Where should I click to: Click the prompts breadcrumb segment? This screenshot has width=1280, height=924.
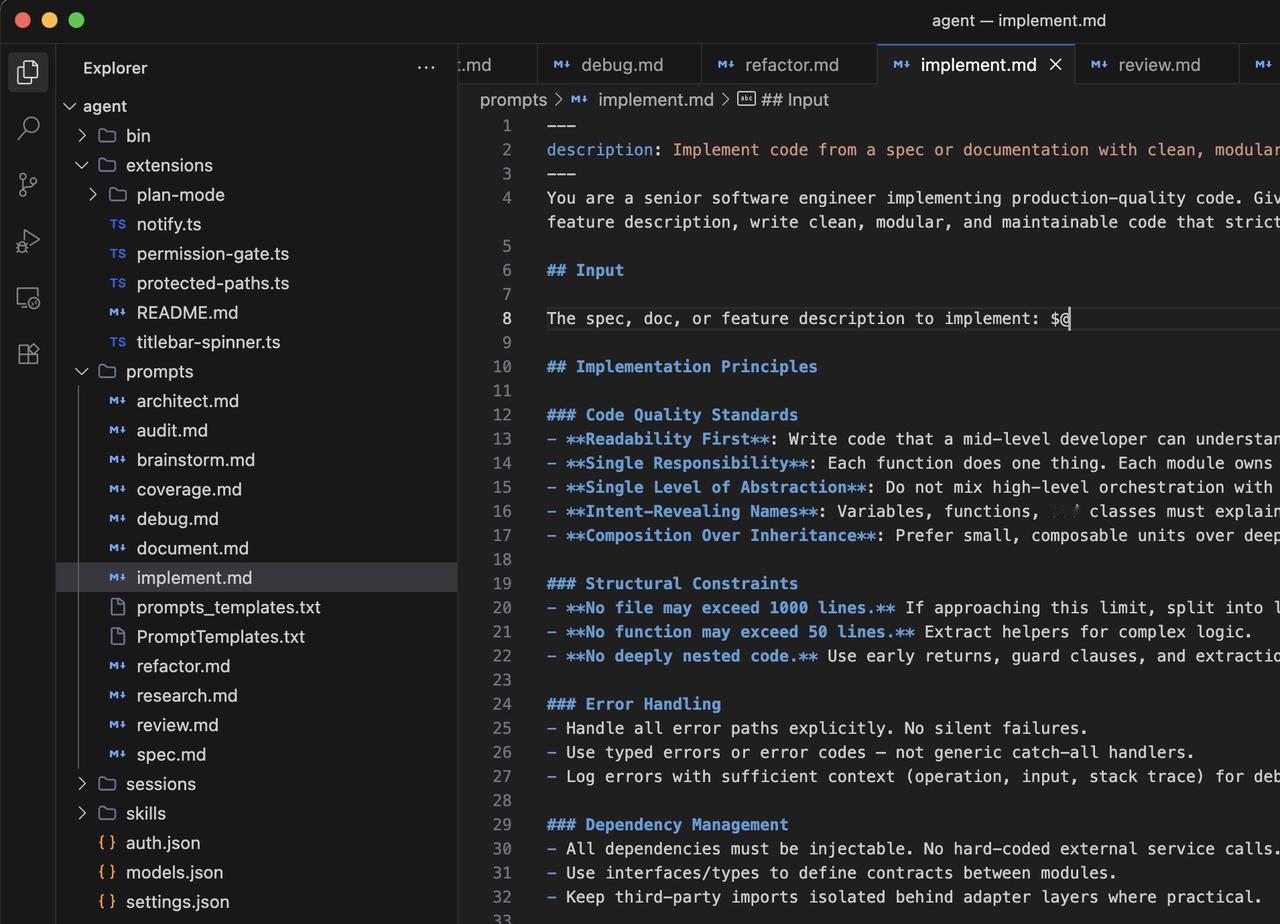point(513,100)
